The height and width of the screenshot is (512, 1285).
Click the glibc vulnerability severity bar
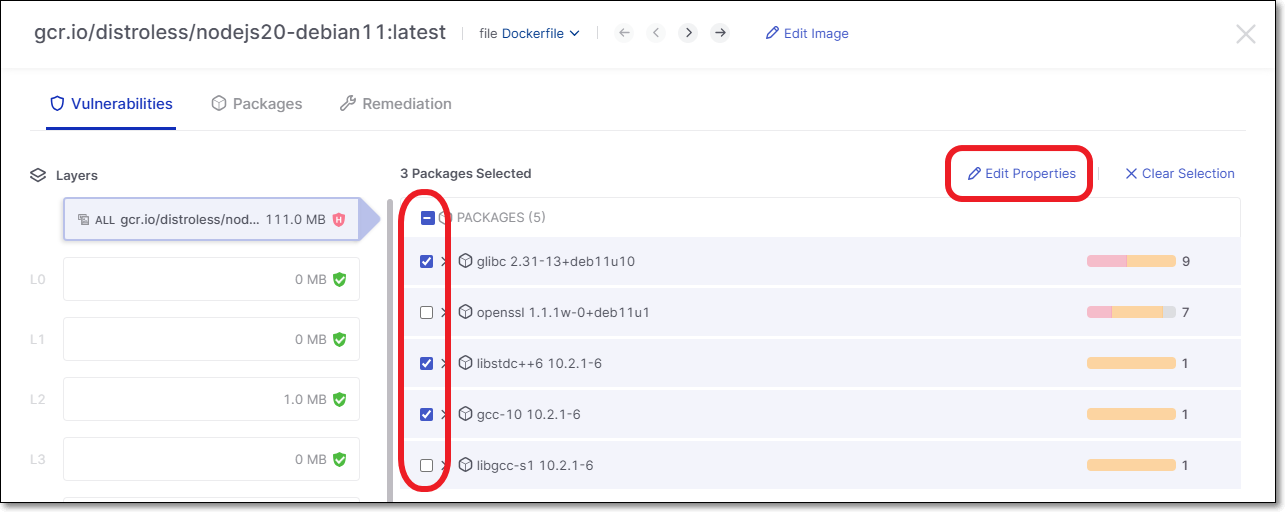(1131, 261)
